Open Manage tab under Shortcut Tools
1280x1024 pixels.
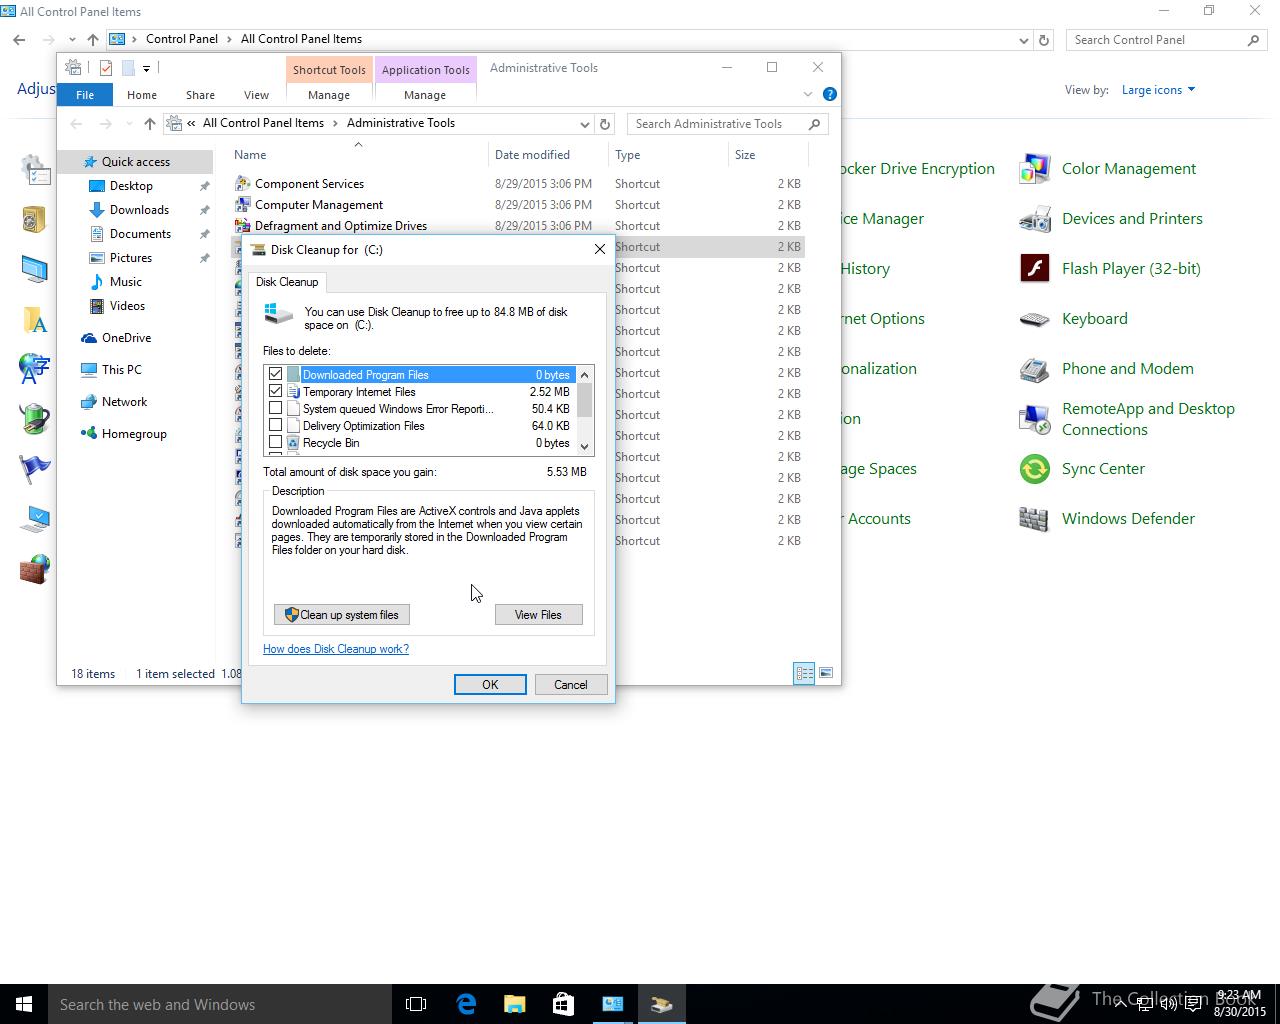point(329,95)
